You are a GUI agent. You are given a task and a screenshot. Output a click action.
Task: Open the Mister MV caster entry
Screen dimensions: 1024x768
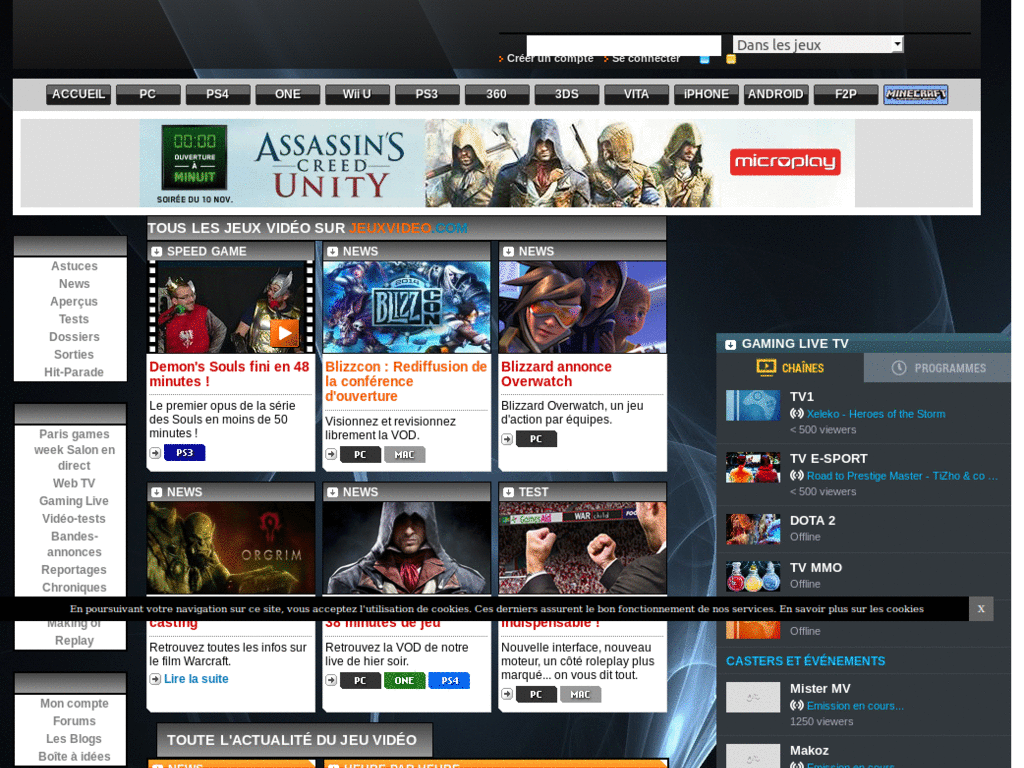(x=820, y=688)
